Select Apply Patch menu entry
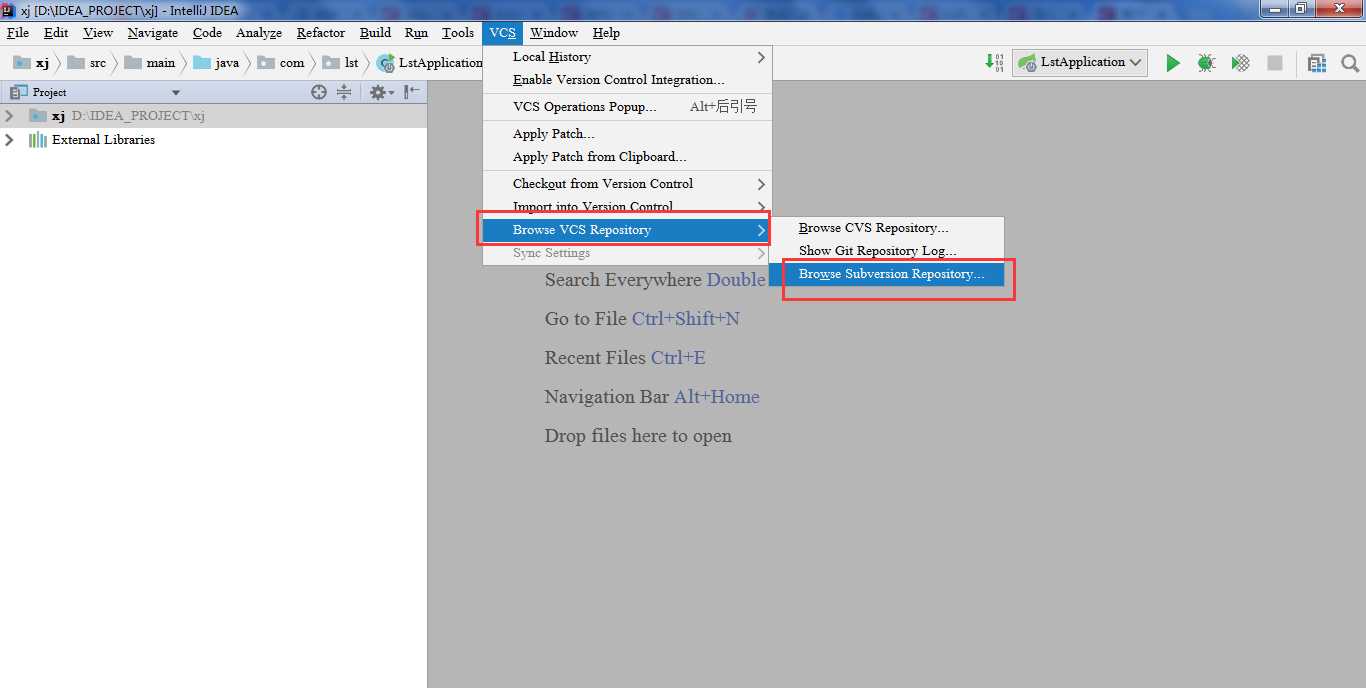 coord(627,134)
